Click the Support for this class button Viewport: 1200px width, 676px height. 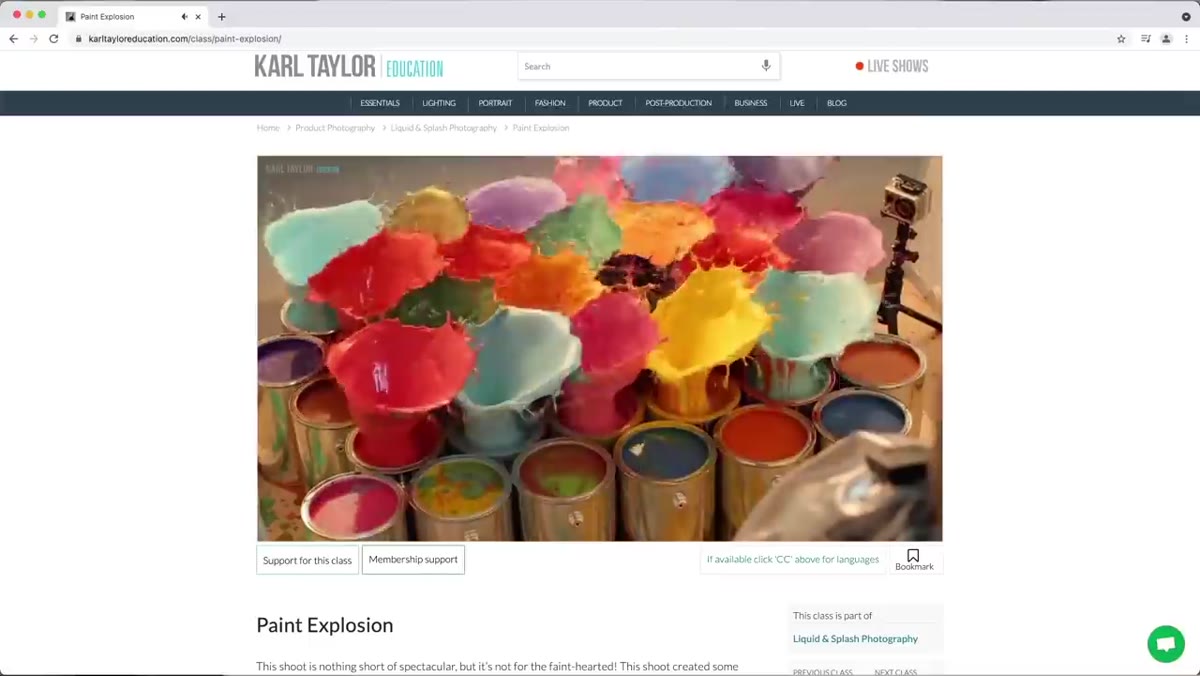tap(307, 560)
